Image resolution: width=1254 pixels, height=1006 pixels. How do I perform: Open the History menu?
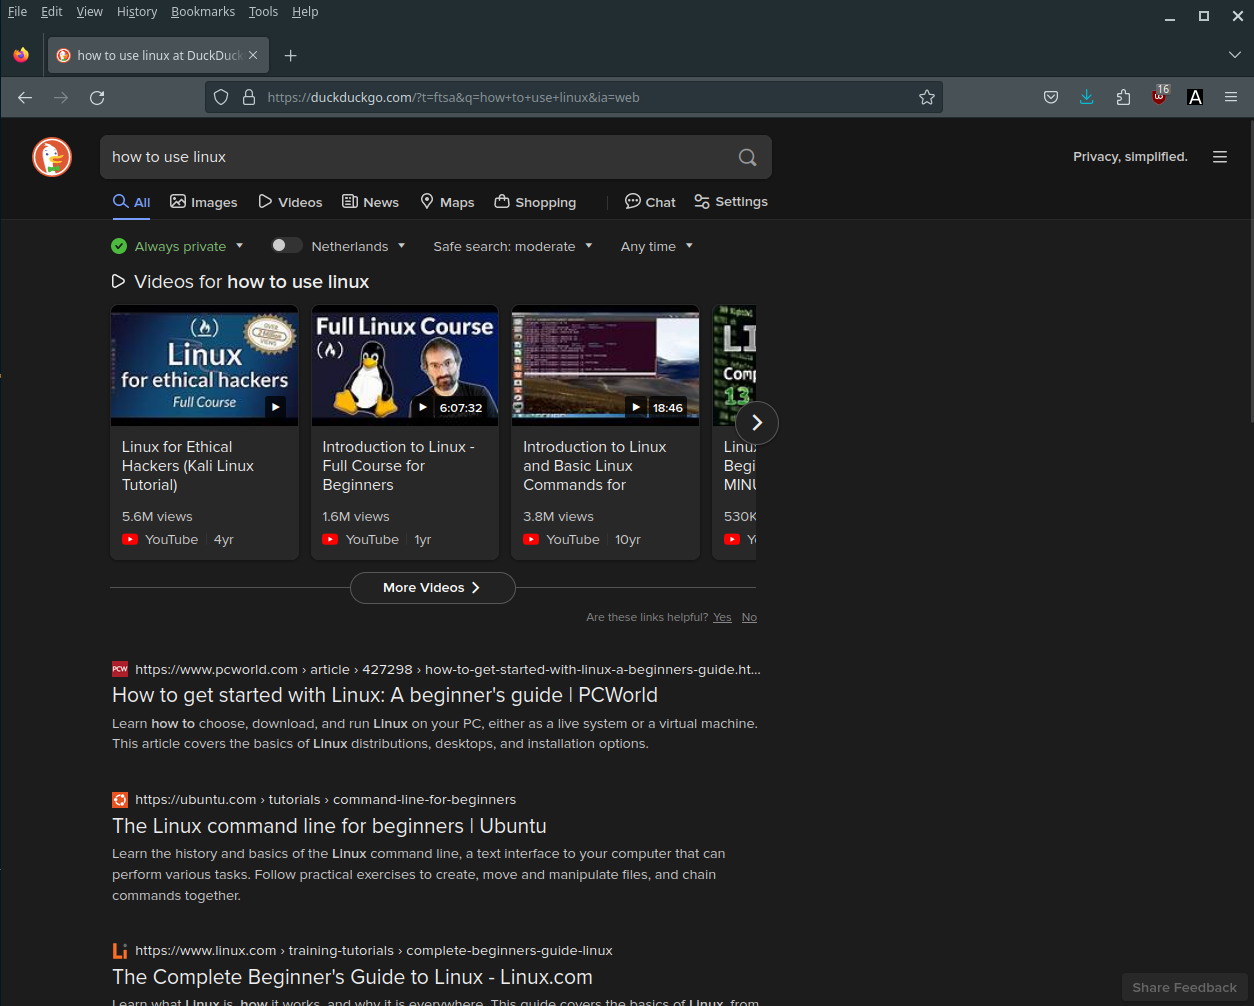pos(137,12)
